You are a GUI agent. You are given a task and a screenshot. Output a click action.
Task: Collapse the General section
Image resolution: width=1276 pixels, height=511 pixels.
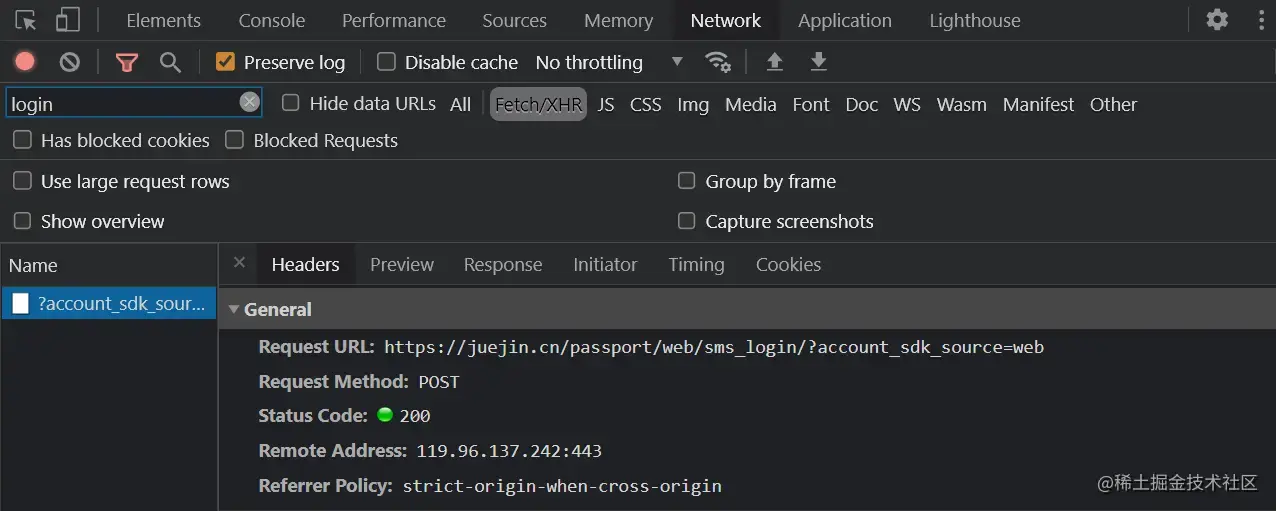234,310
